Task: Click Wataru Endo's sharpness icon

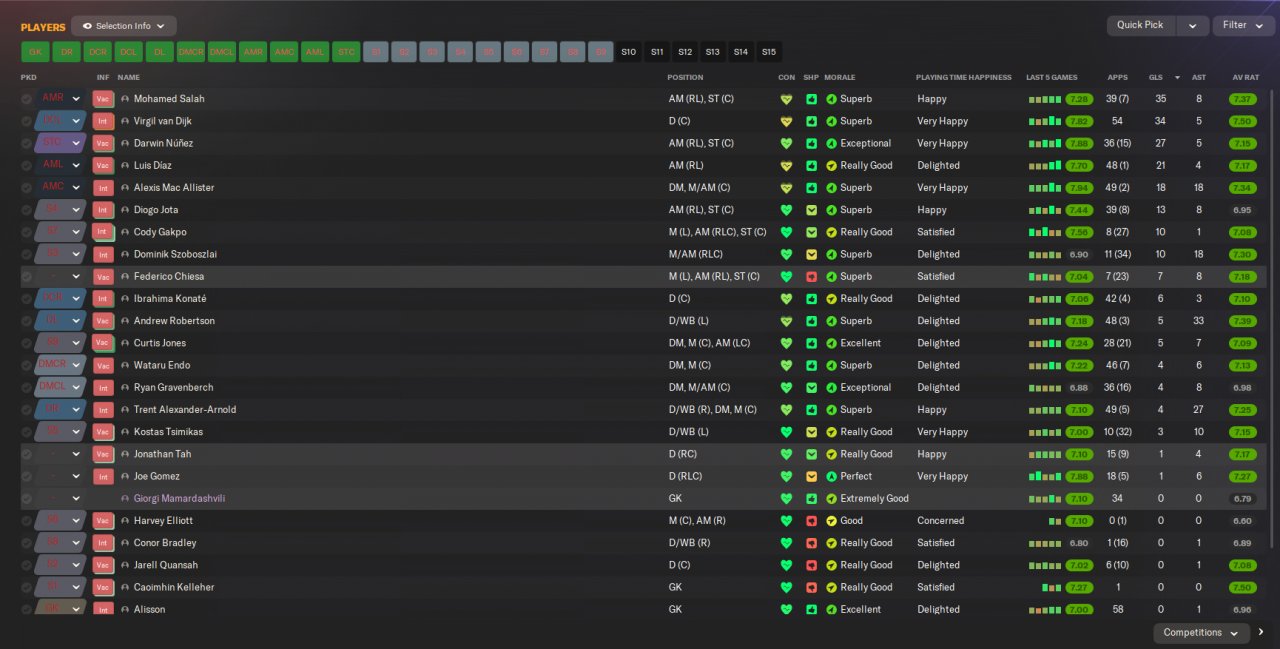Action: click(x=811, y=365)
